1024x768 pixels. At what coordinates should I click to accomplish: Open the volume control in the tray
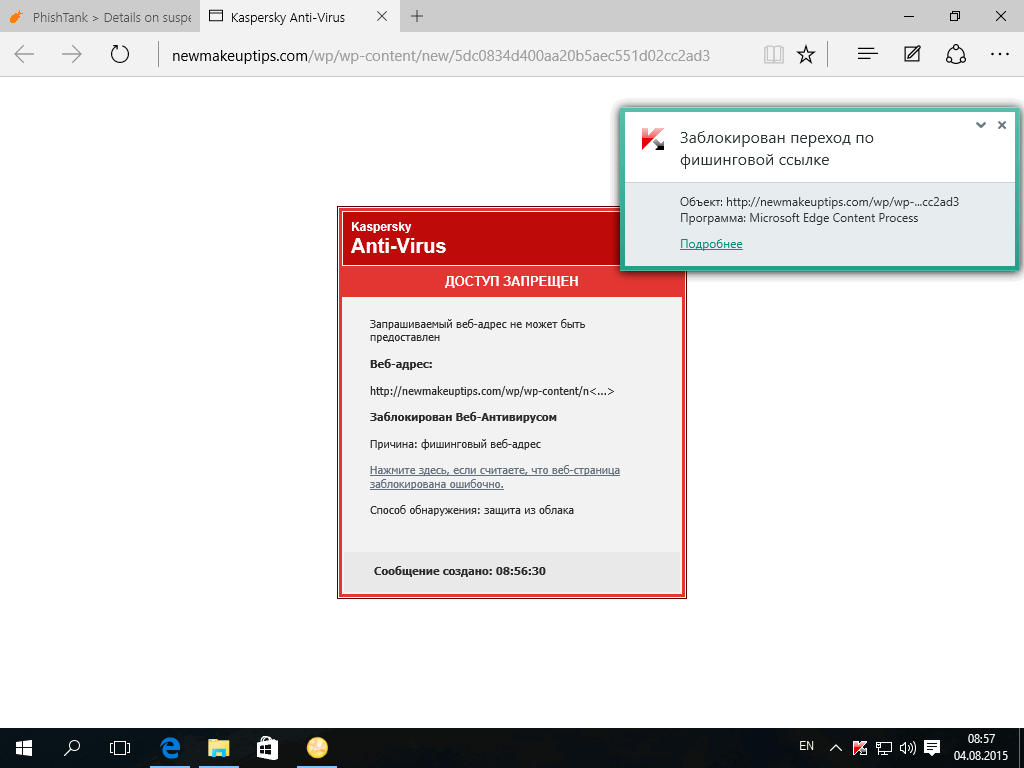(907, 747)
